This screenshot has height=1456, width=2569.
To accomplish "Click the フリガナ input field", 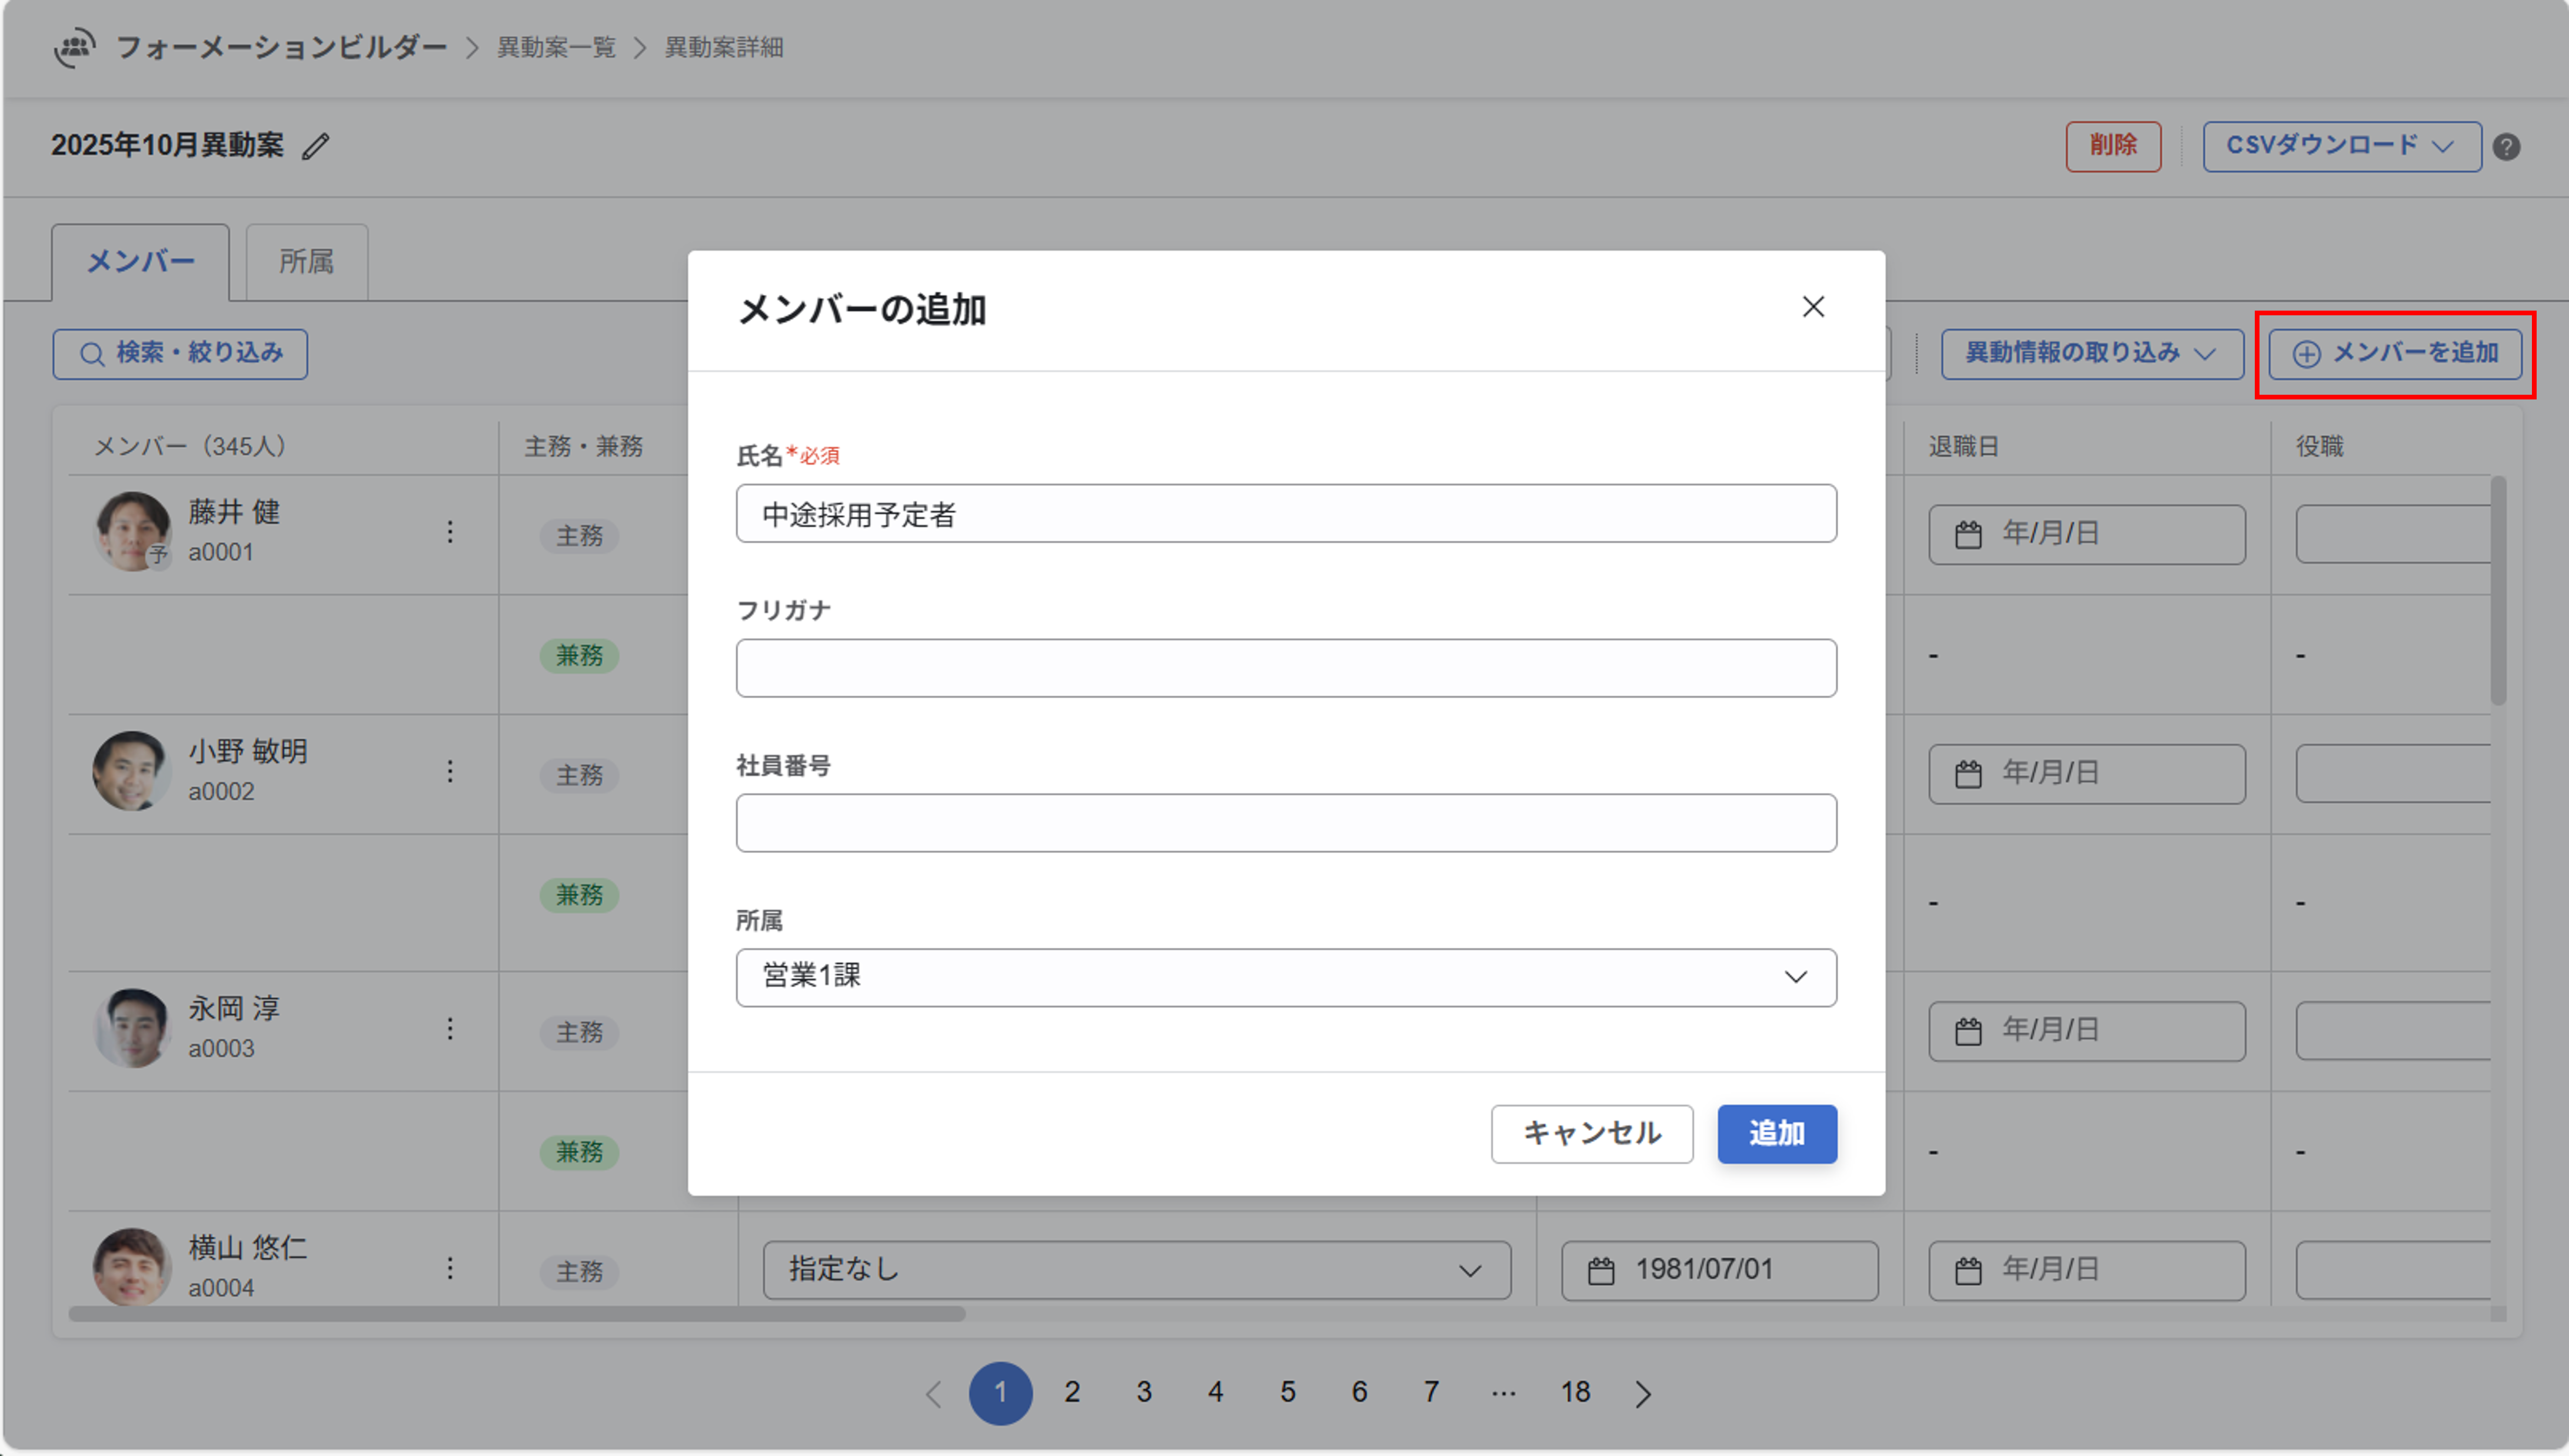I will point(1285,668).
